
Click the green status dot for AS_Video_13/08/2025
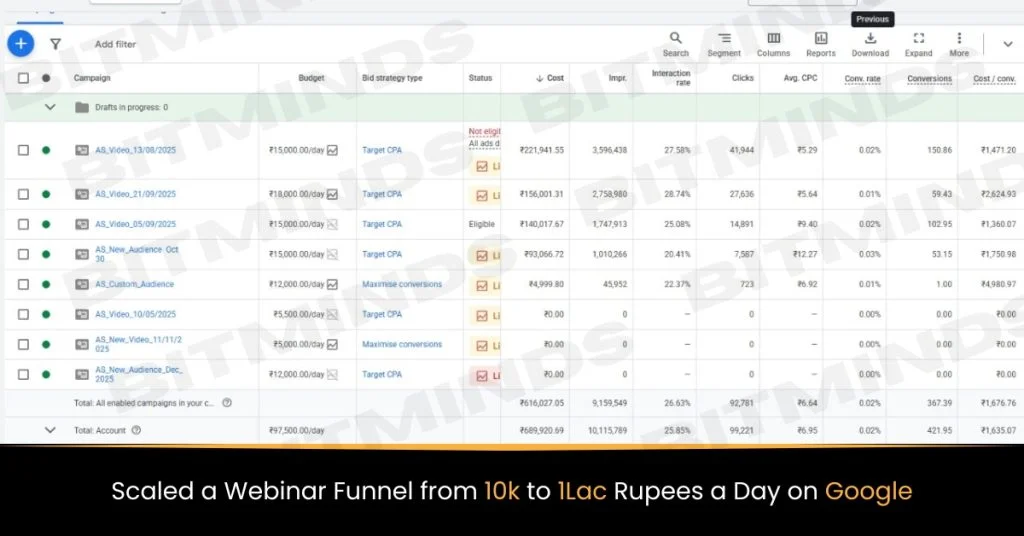46,150
